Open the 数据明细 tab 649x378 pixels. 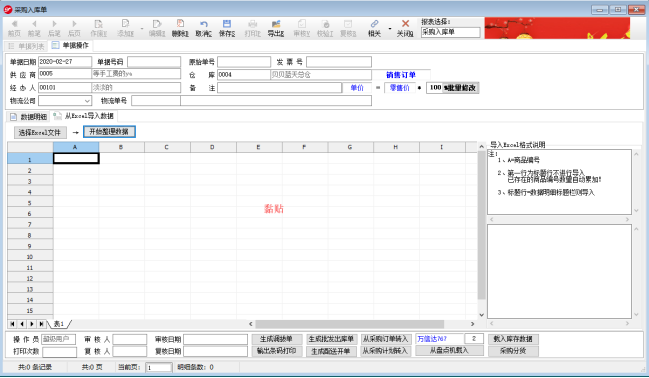[x=29, y=117]
